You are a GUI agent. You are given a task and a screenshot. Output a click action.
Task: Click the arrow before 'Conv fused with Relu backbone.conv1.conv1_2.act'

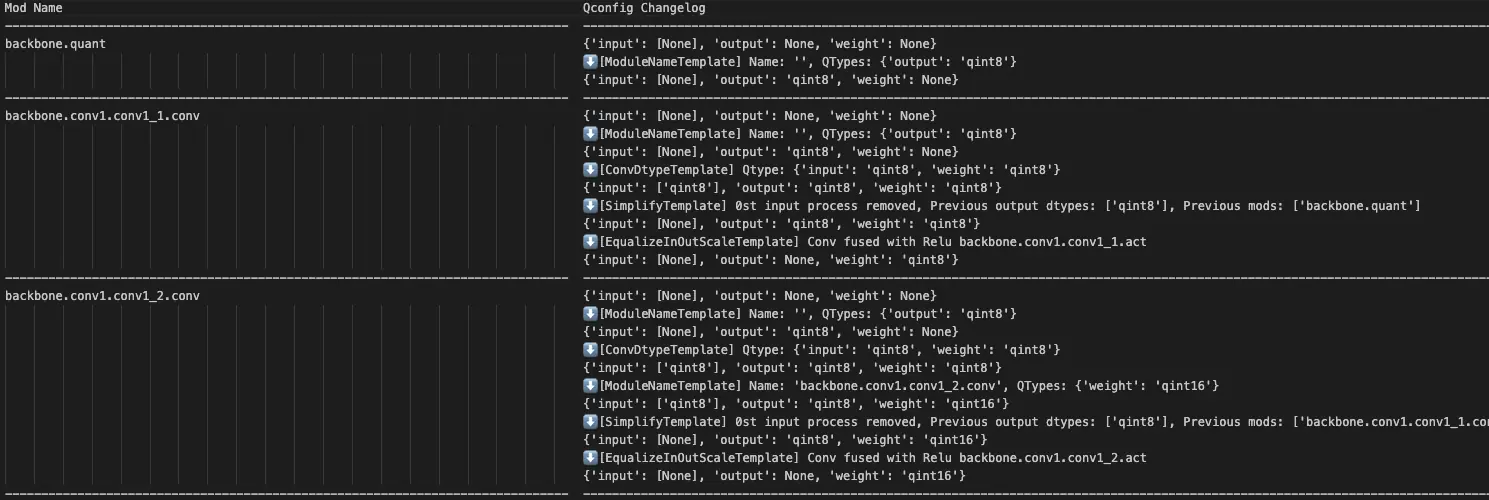tap(590, 458)
